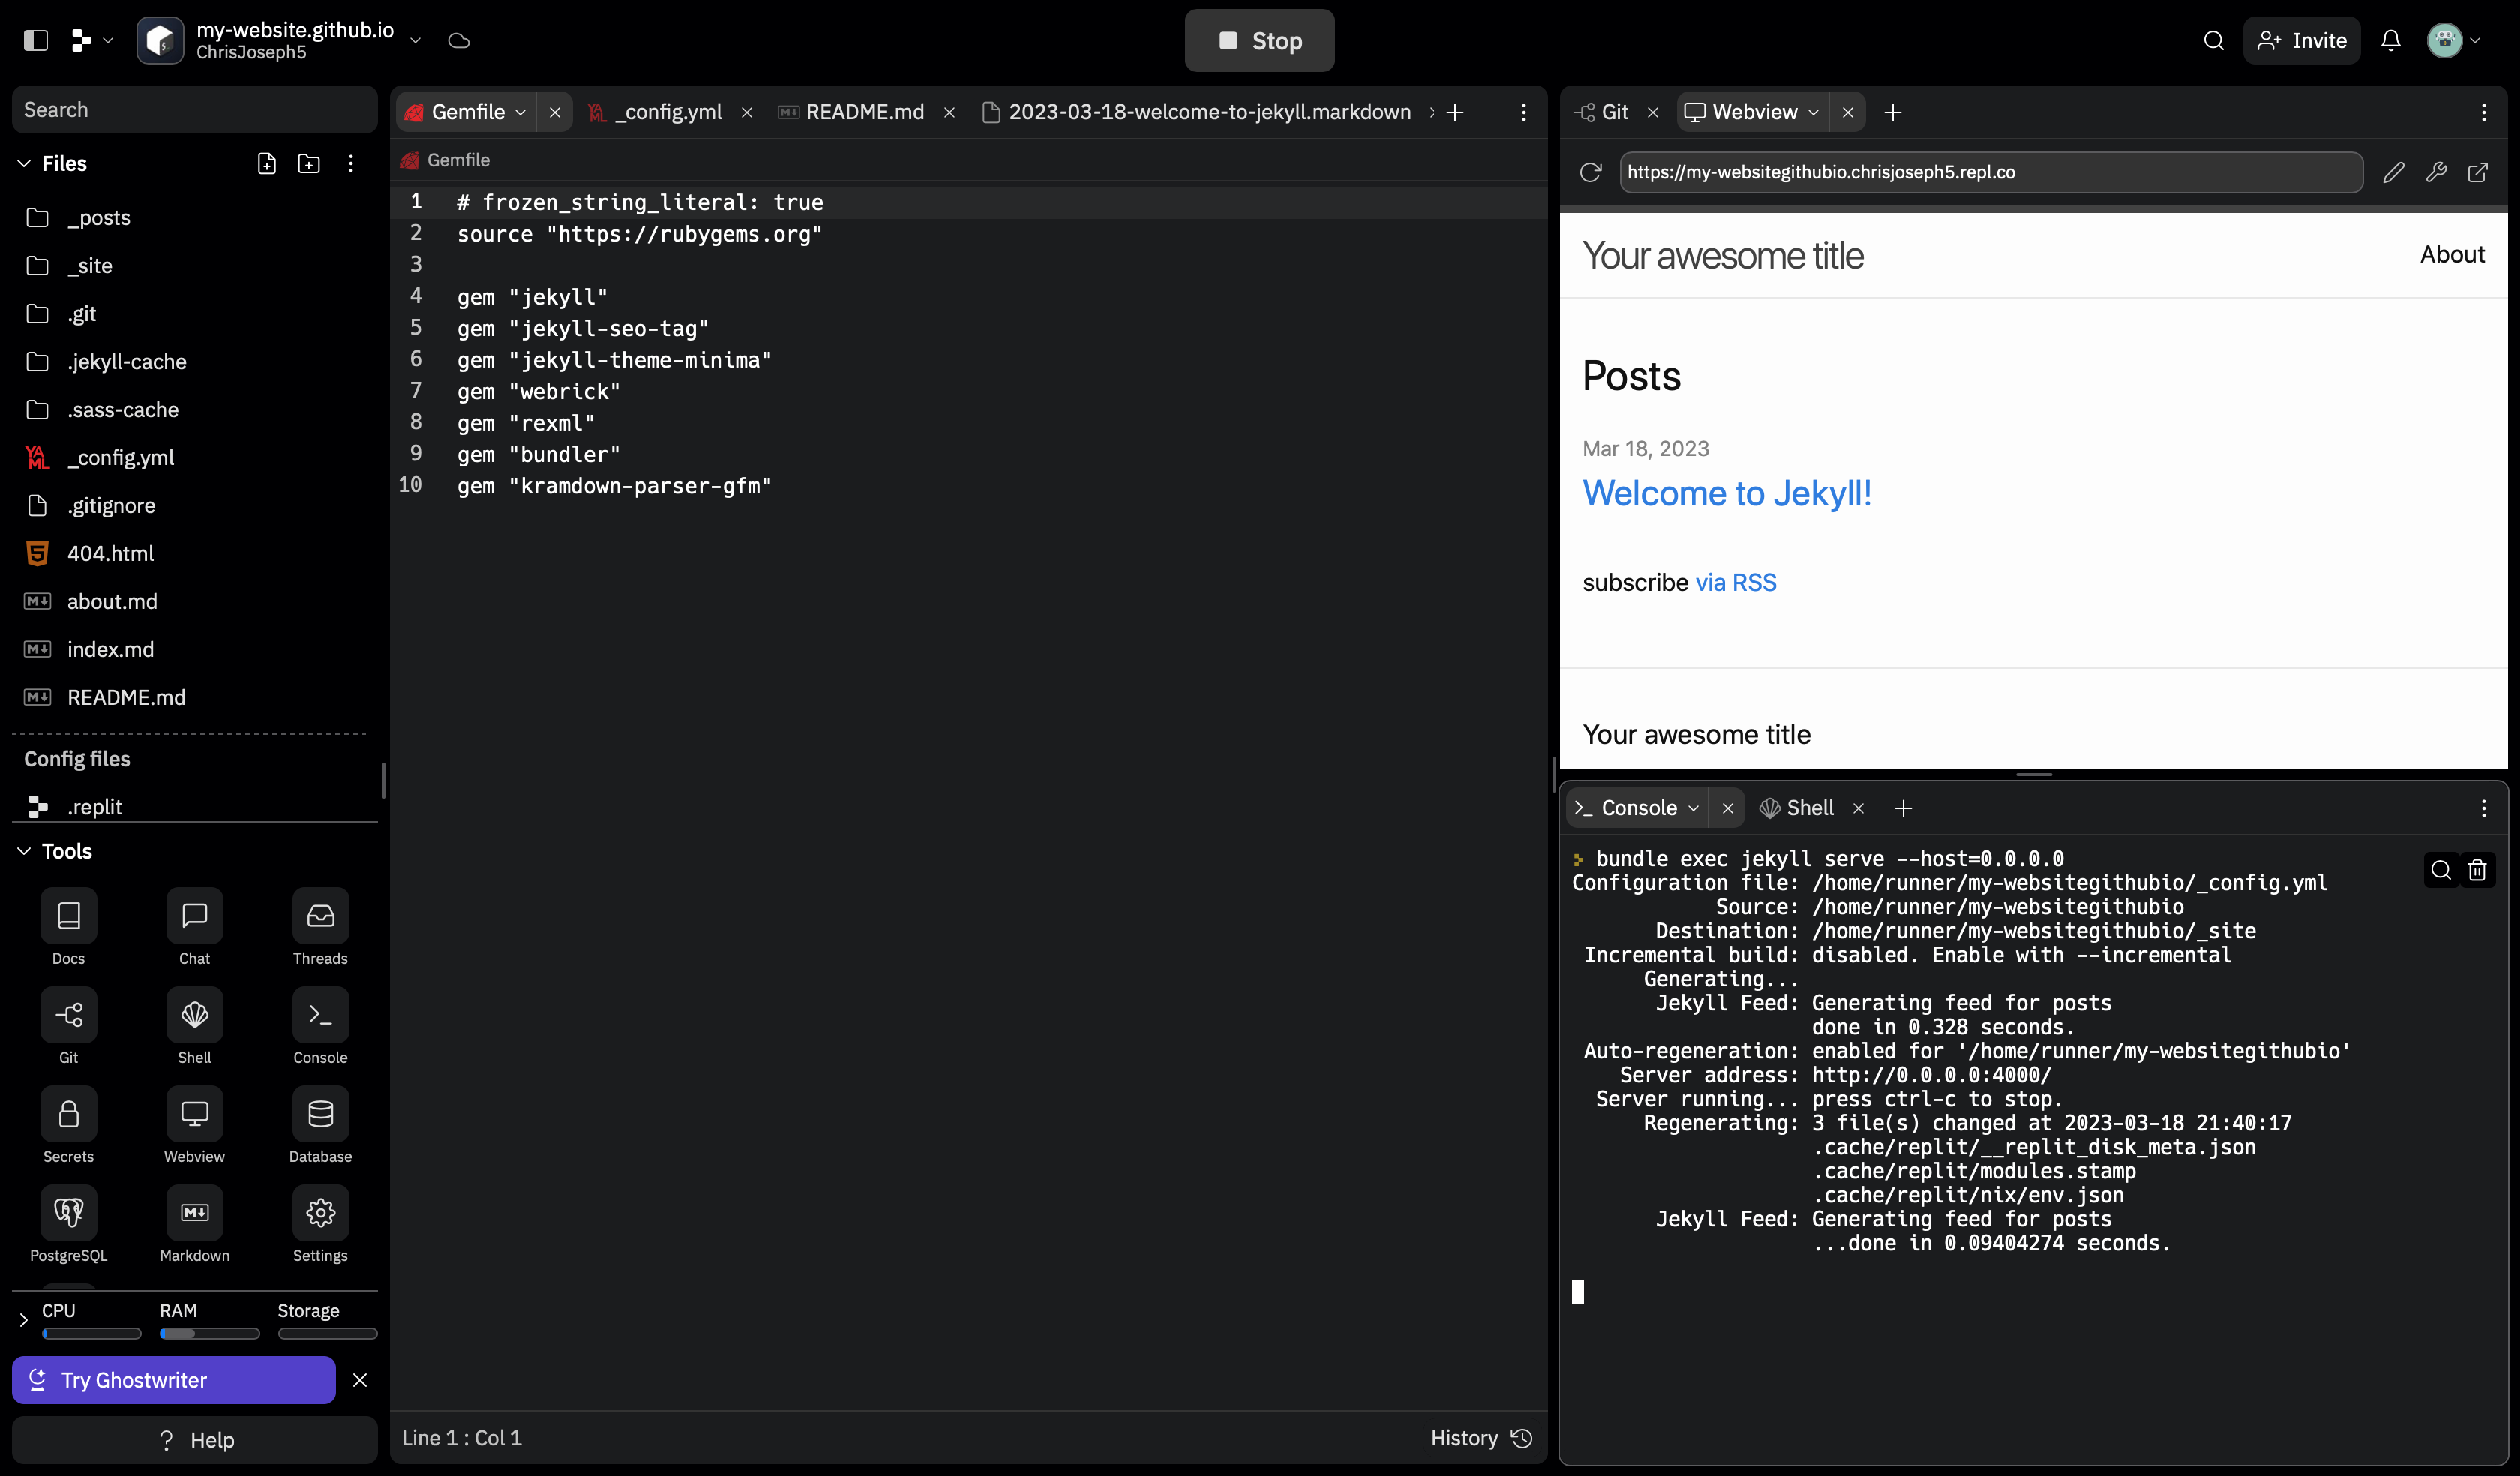Viewport: 2520px width, 1476px height.
Task: Click the About link in webview
Action: click(2451, 254)
